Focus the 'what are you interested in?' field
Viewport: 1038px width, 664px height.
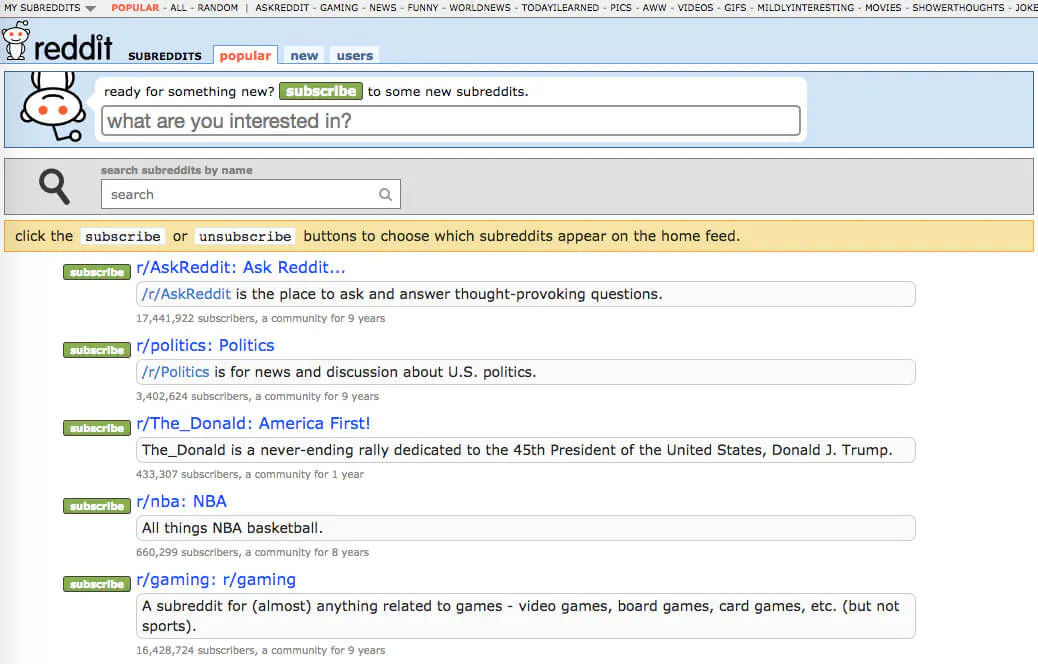pyautogui.click(x=450, y=121)
